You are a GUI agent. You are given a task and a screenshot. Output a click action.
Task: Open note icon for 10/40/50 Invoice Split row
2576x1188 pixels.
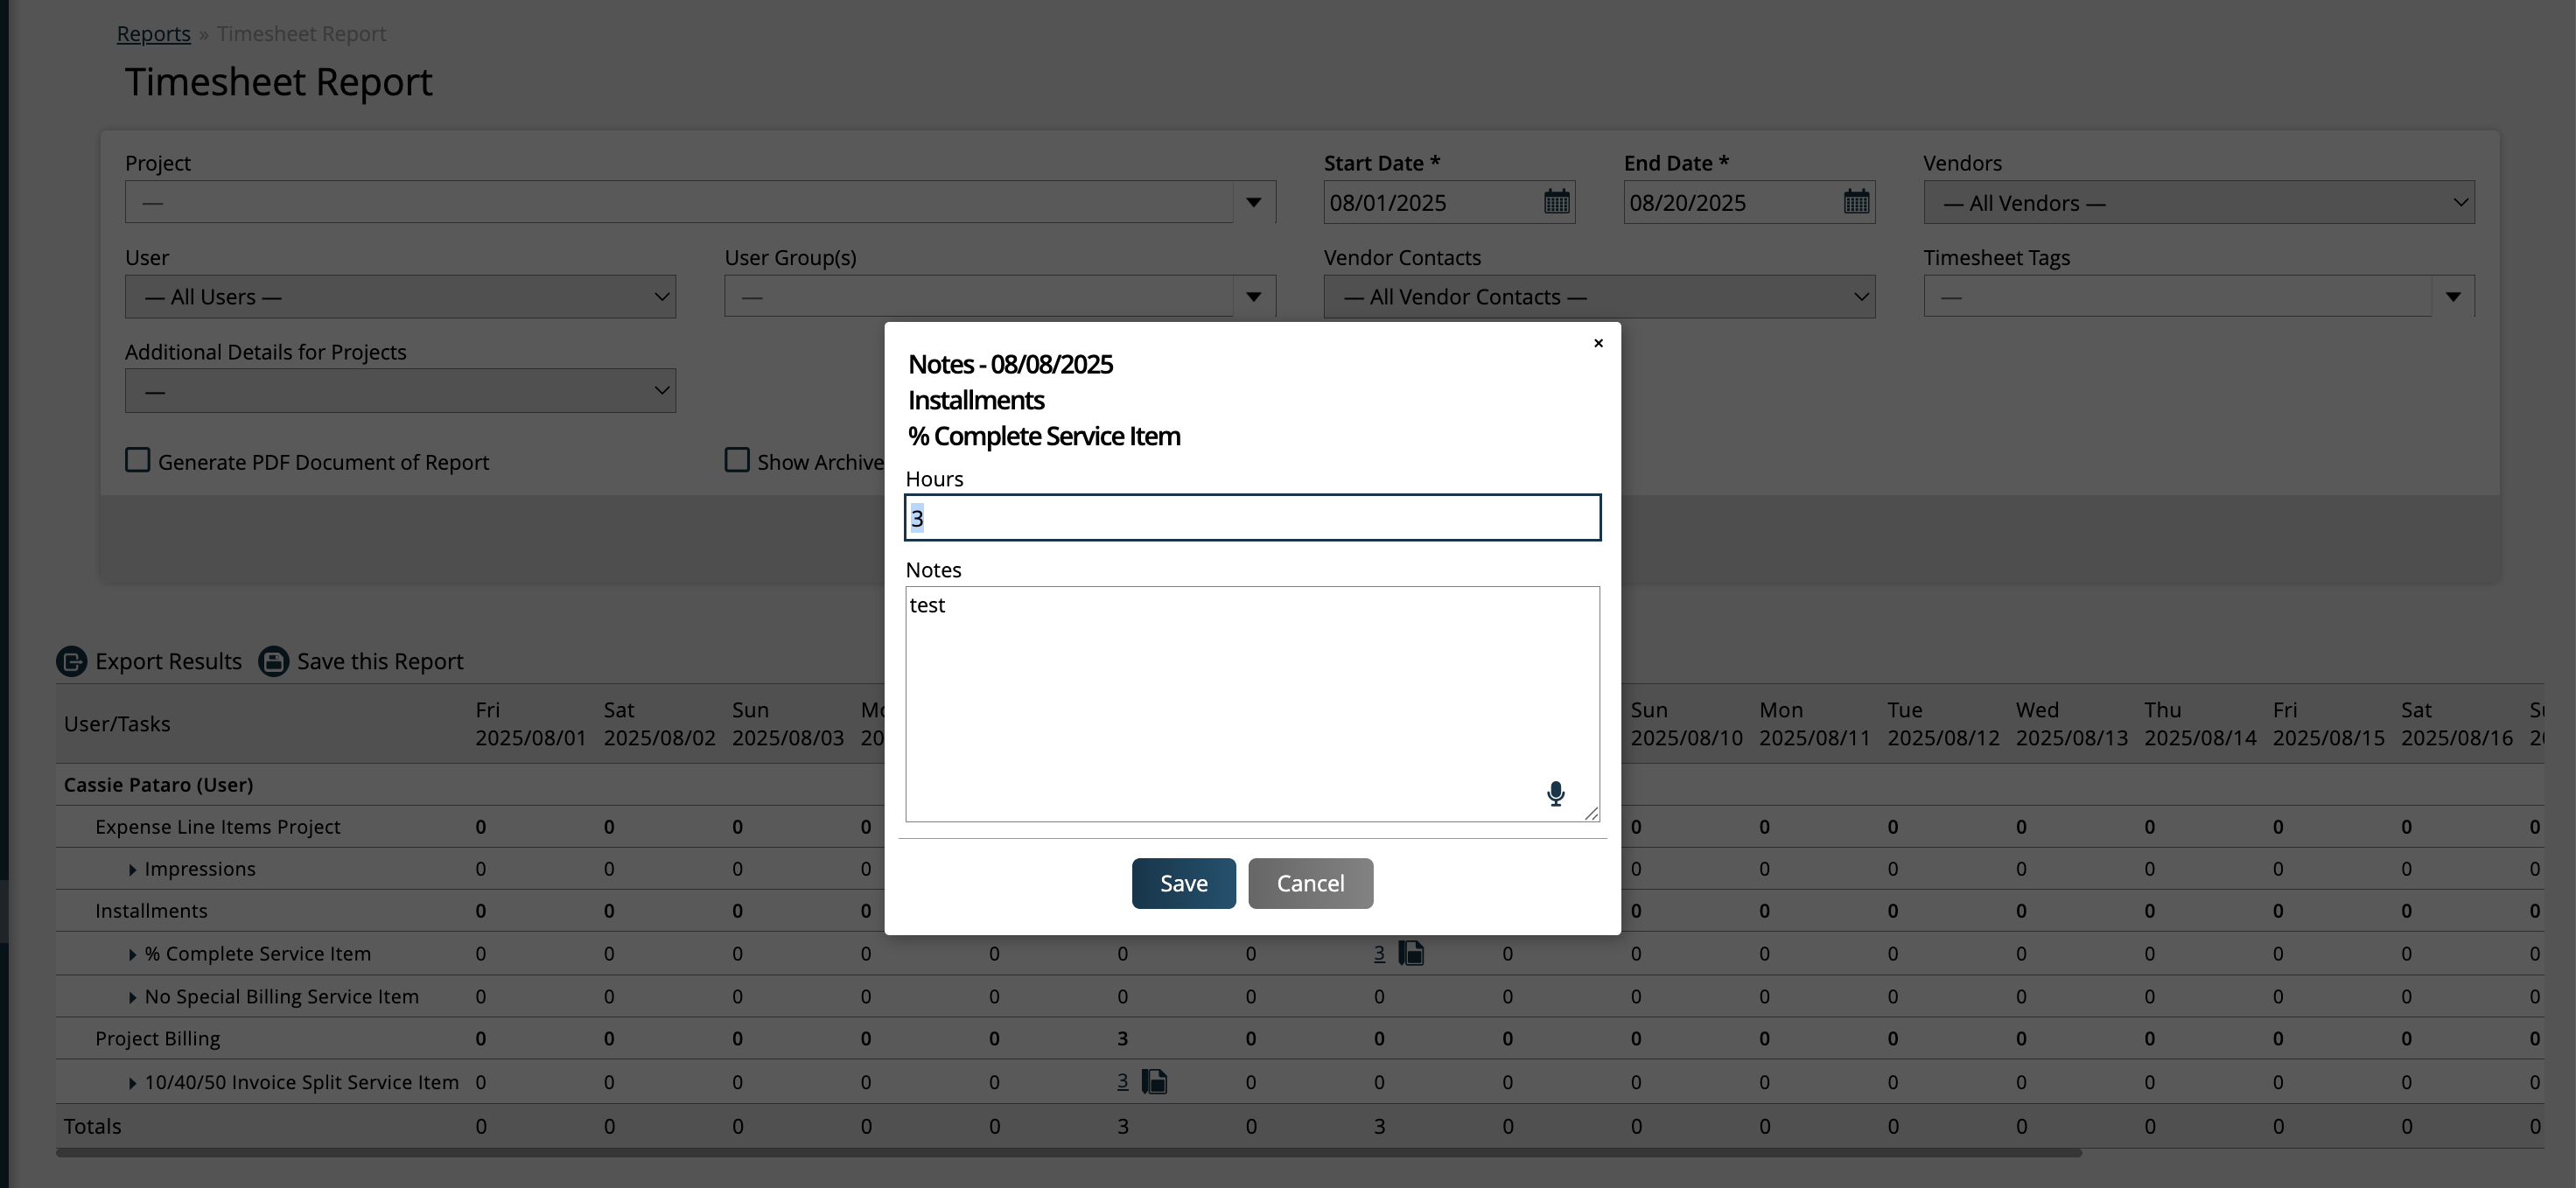pyautogui.click(x=1155, y=1081)
